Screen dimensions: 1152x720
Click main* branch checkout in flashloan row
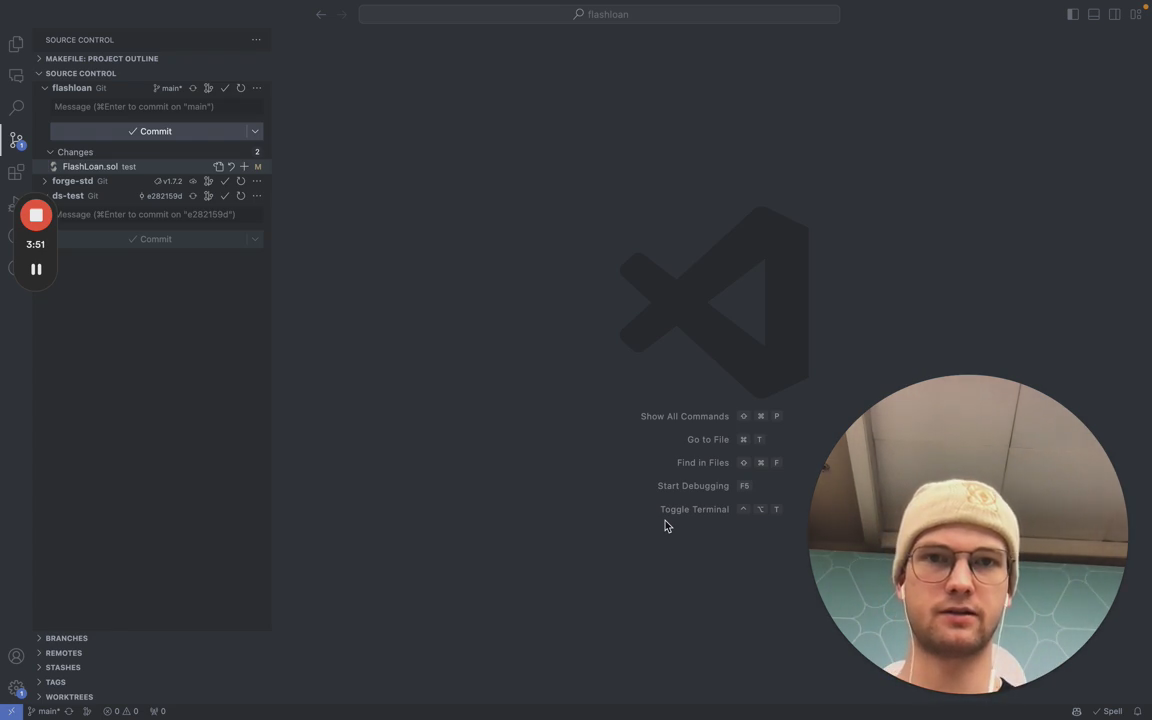[x=168, y=88]
